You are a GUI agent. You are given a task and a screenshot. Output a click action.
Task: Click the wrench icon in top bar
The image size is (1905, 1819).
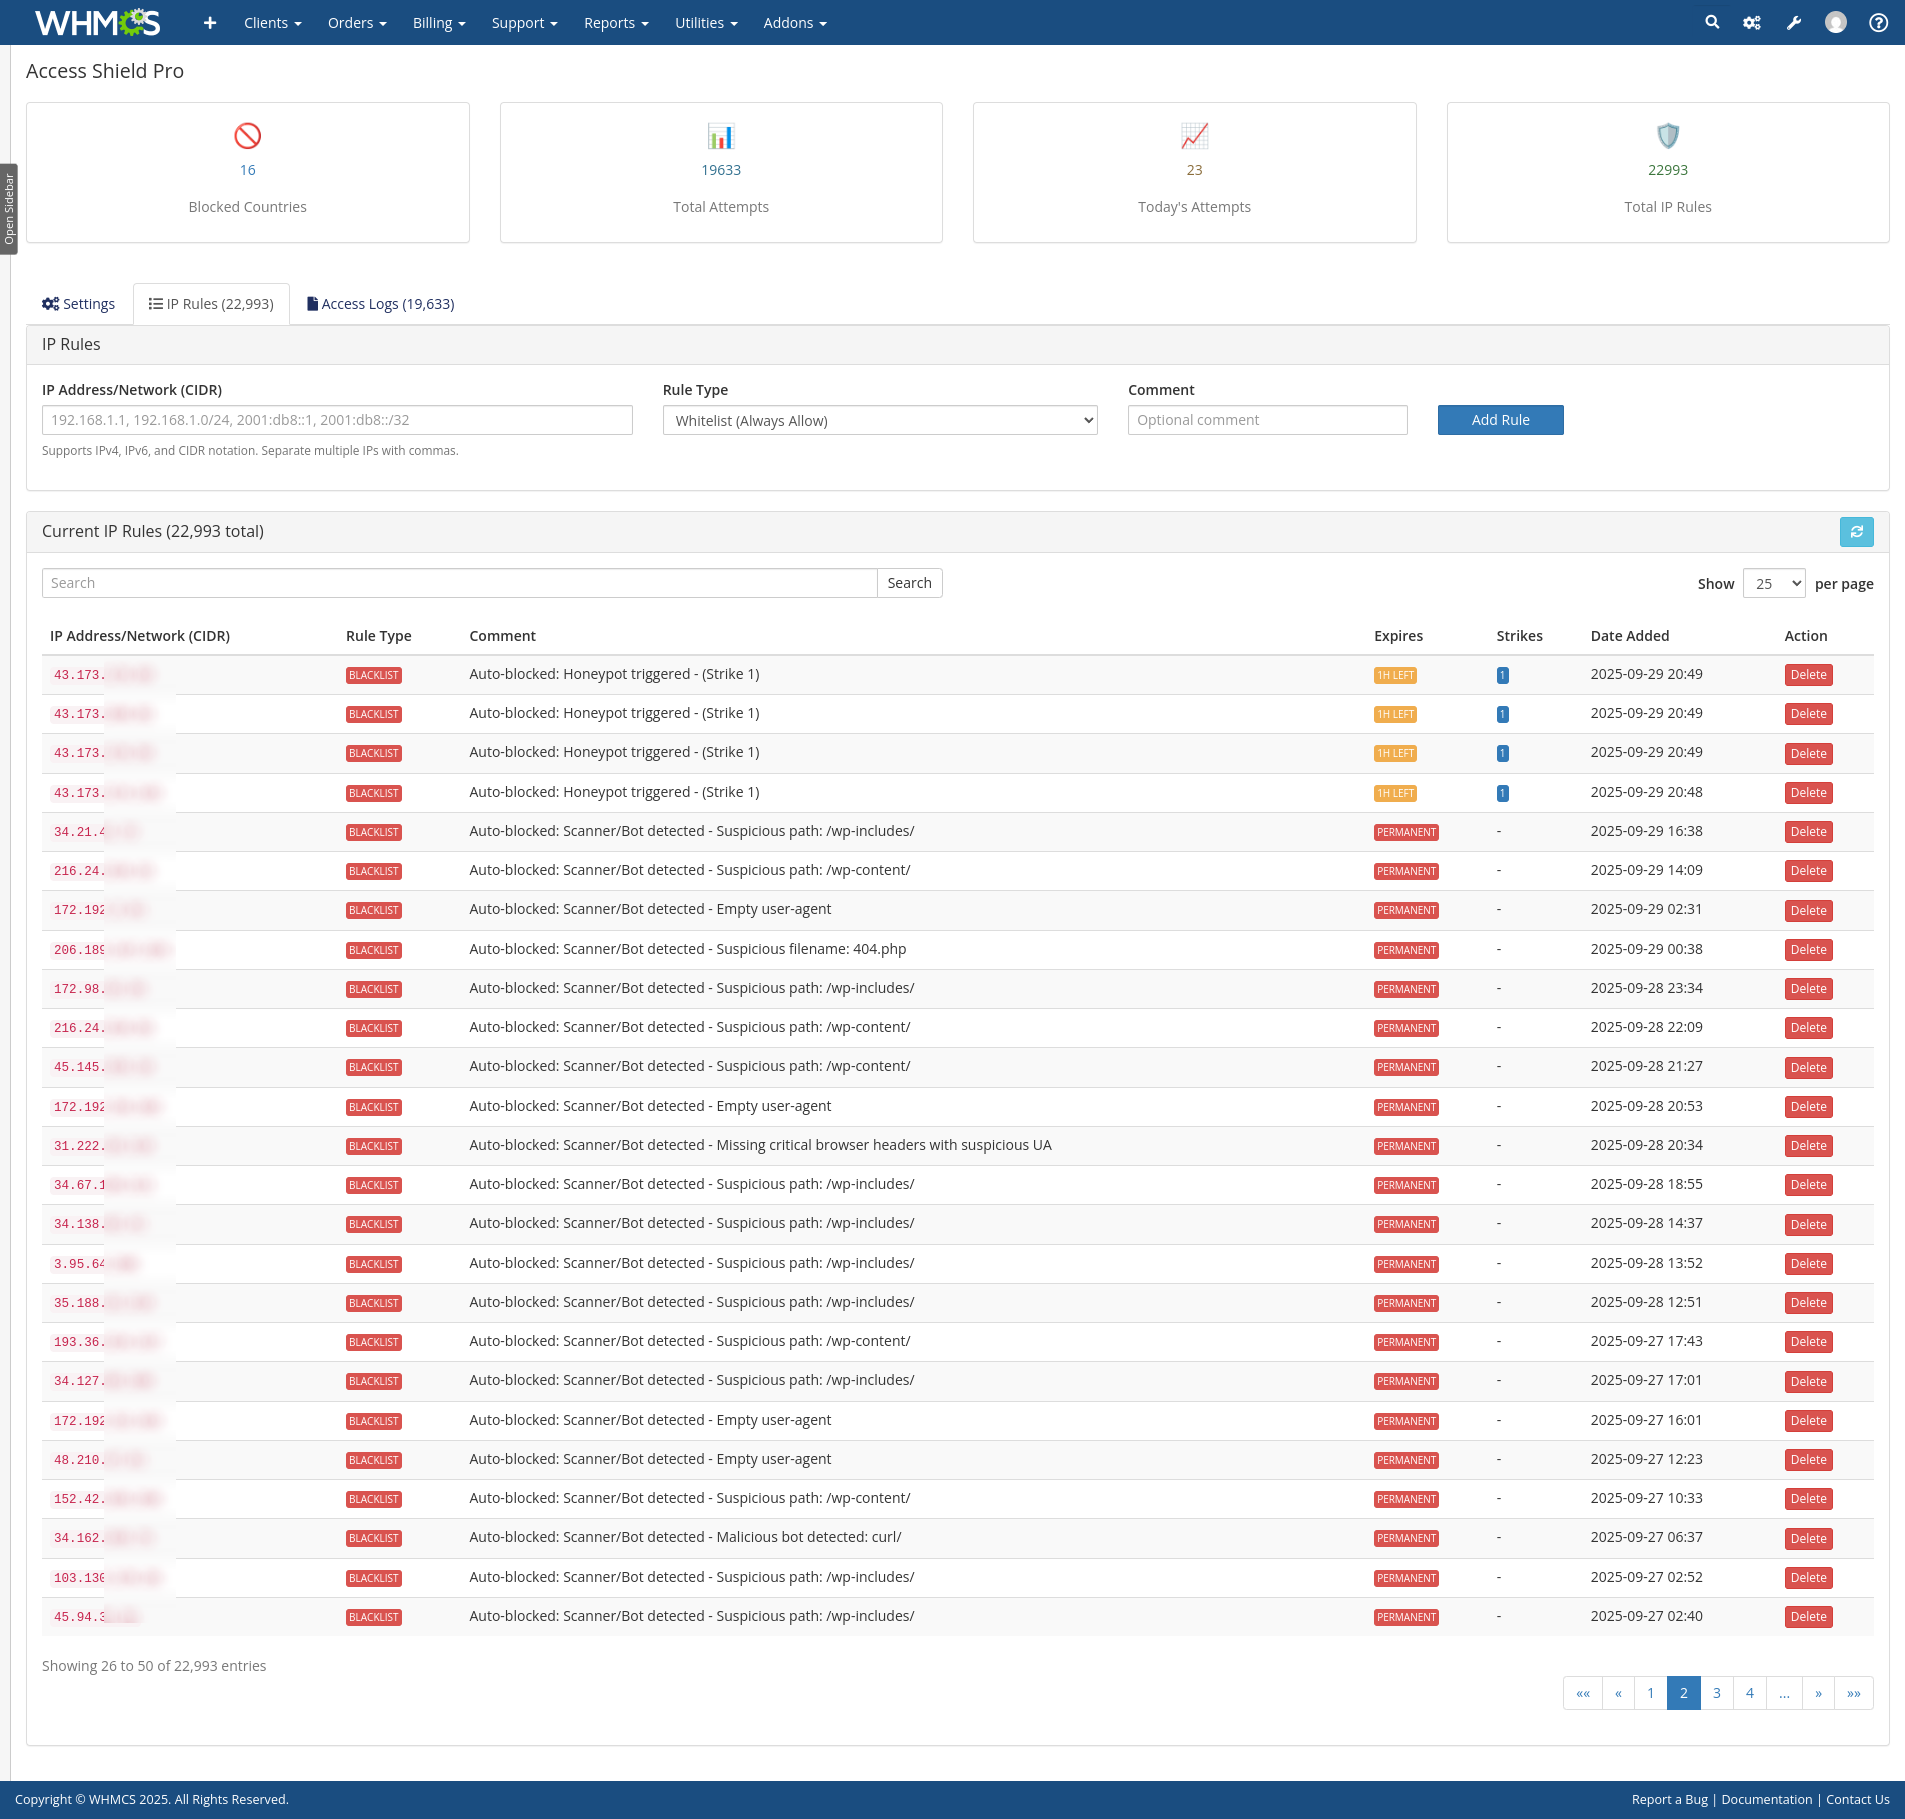[1794, 22]
